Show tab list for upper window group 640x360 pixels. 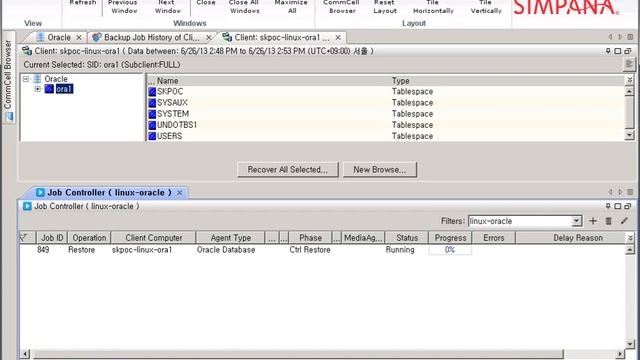point(630,37)
